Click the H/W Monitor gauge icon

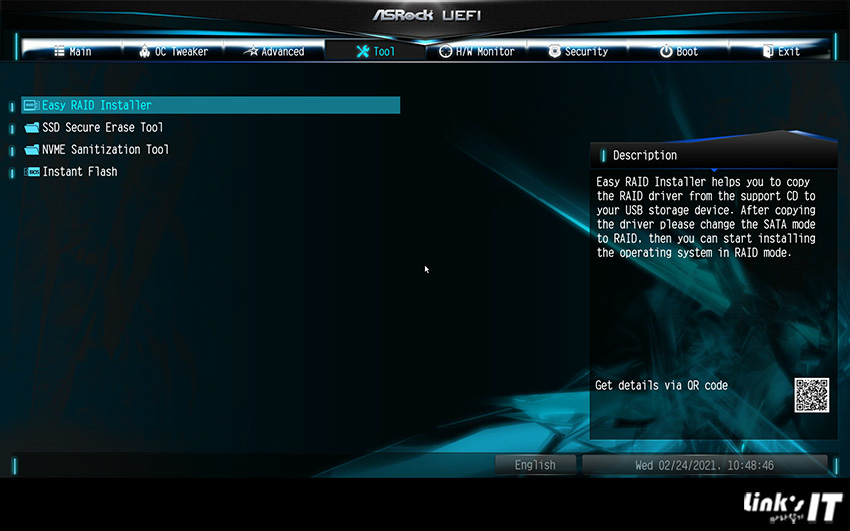tap(446, 51)
